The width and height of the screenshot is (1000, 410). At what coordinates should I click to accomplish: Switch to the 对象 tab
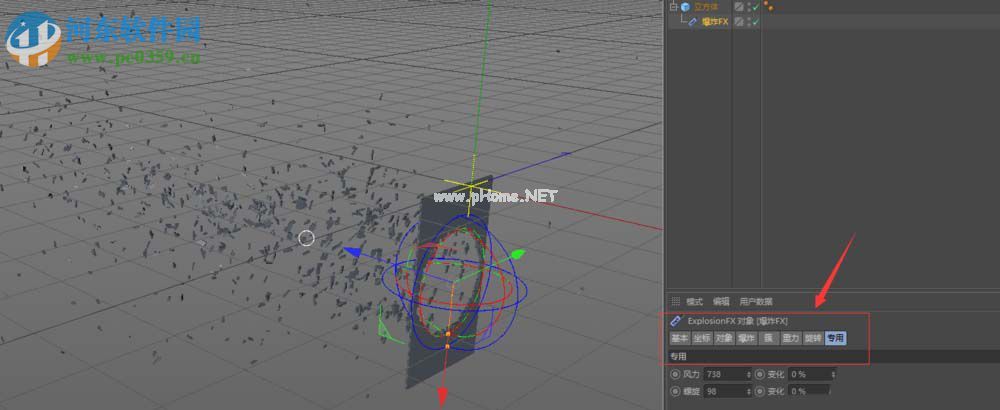coord(724,338)
